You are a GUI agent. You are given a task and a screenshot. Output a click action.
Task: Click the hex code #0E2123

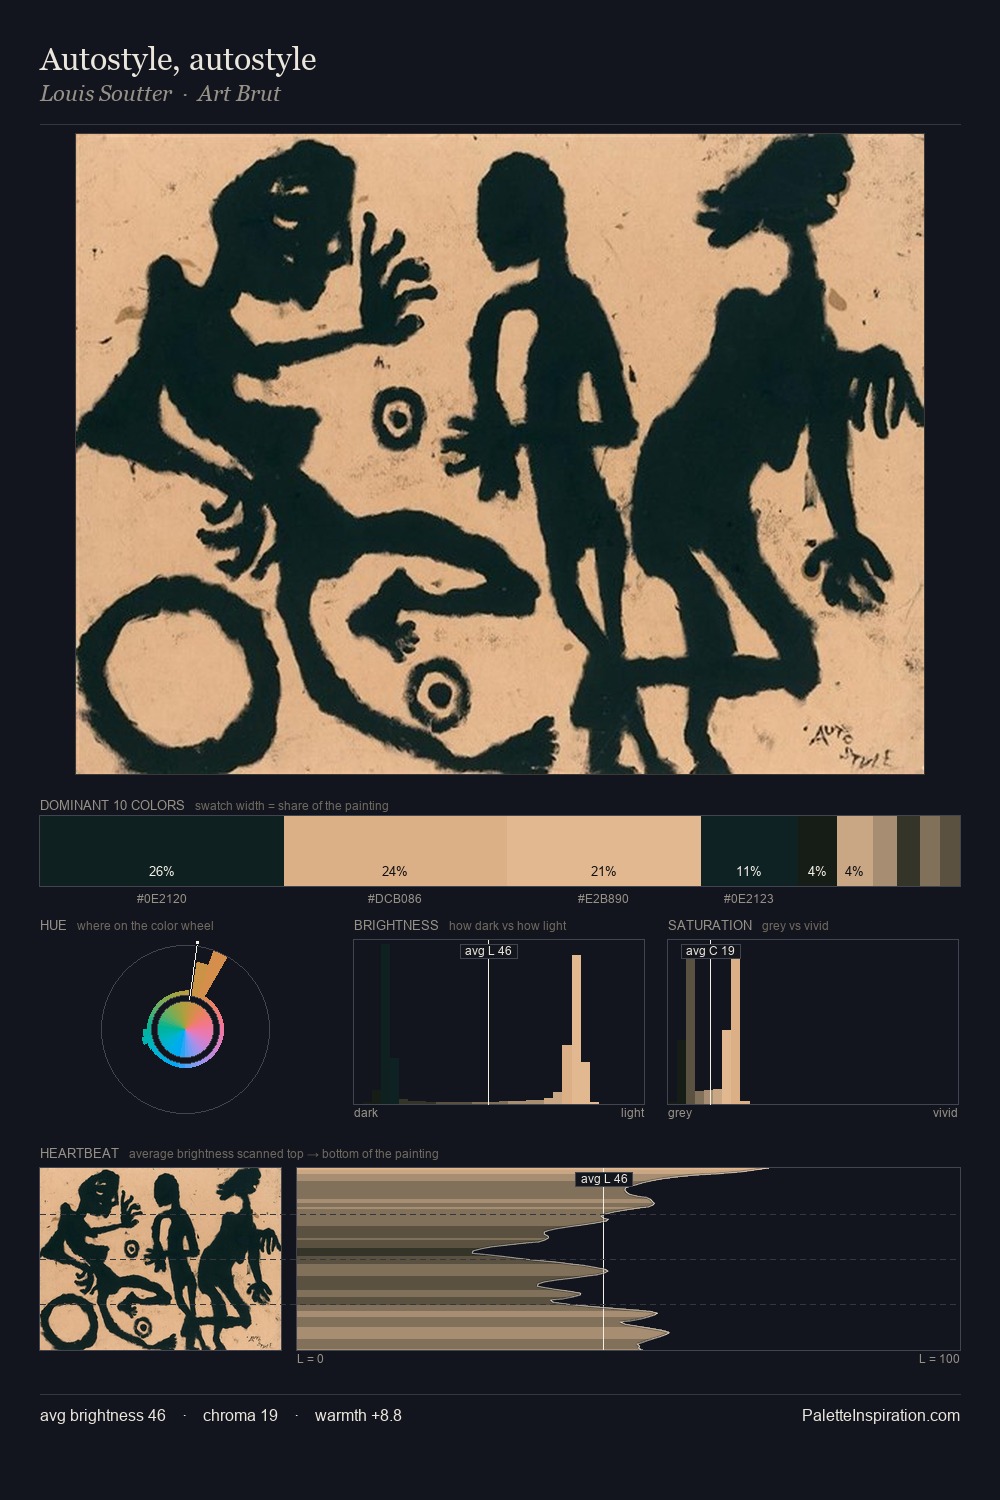749,899
